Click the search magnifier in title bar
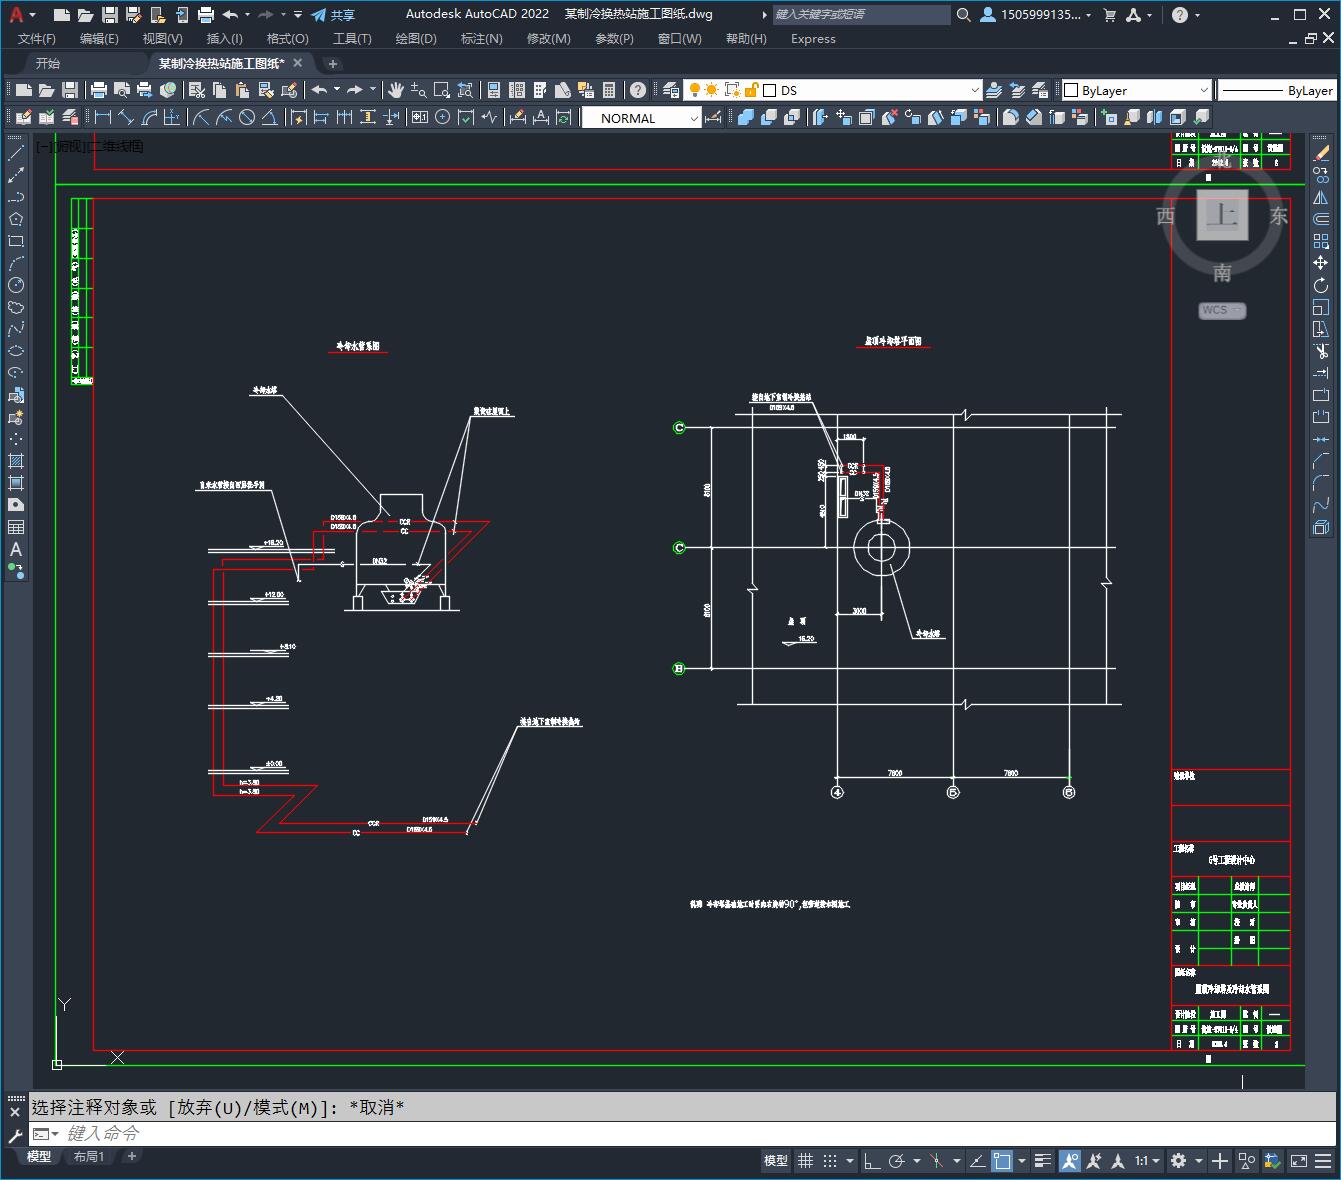This screenshot has height=1180, width=1341. coord(963,14)
